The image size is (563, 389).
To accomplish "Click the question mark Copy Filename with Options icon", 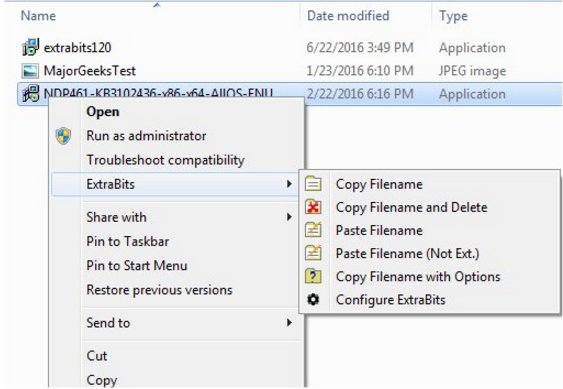I will pyautogui.click(x=313, y=276).
